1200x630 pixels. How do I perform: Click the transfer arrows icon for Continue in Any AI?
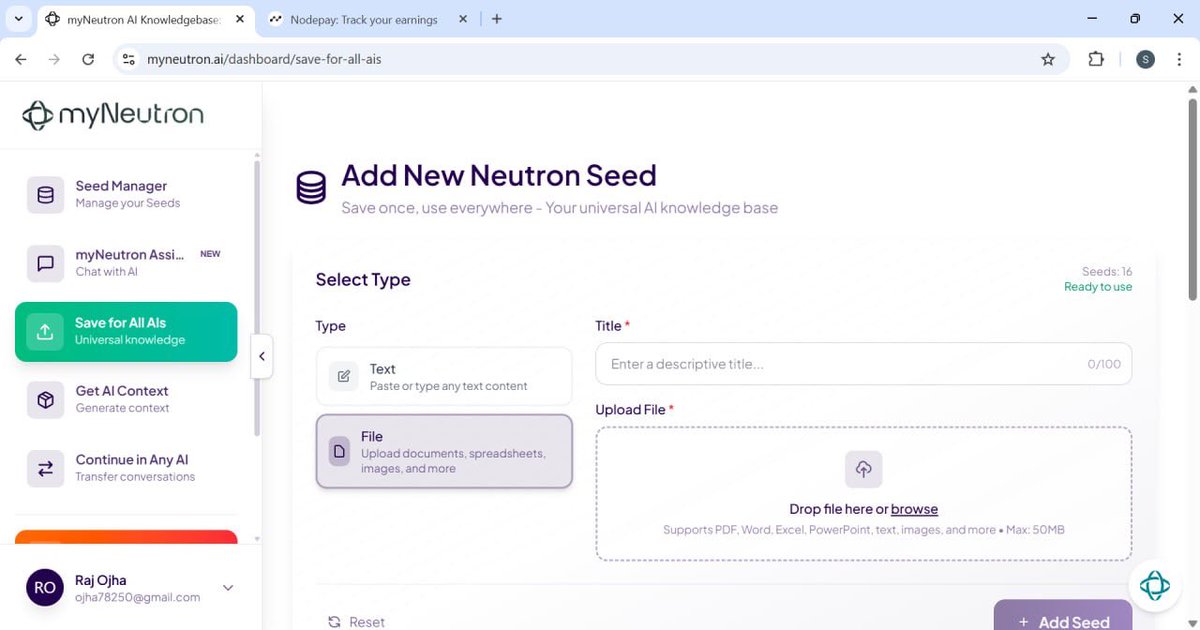coord(45,469)
